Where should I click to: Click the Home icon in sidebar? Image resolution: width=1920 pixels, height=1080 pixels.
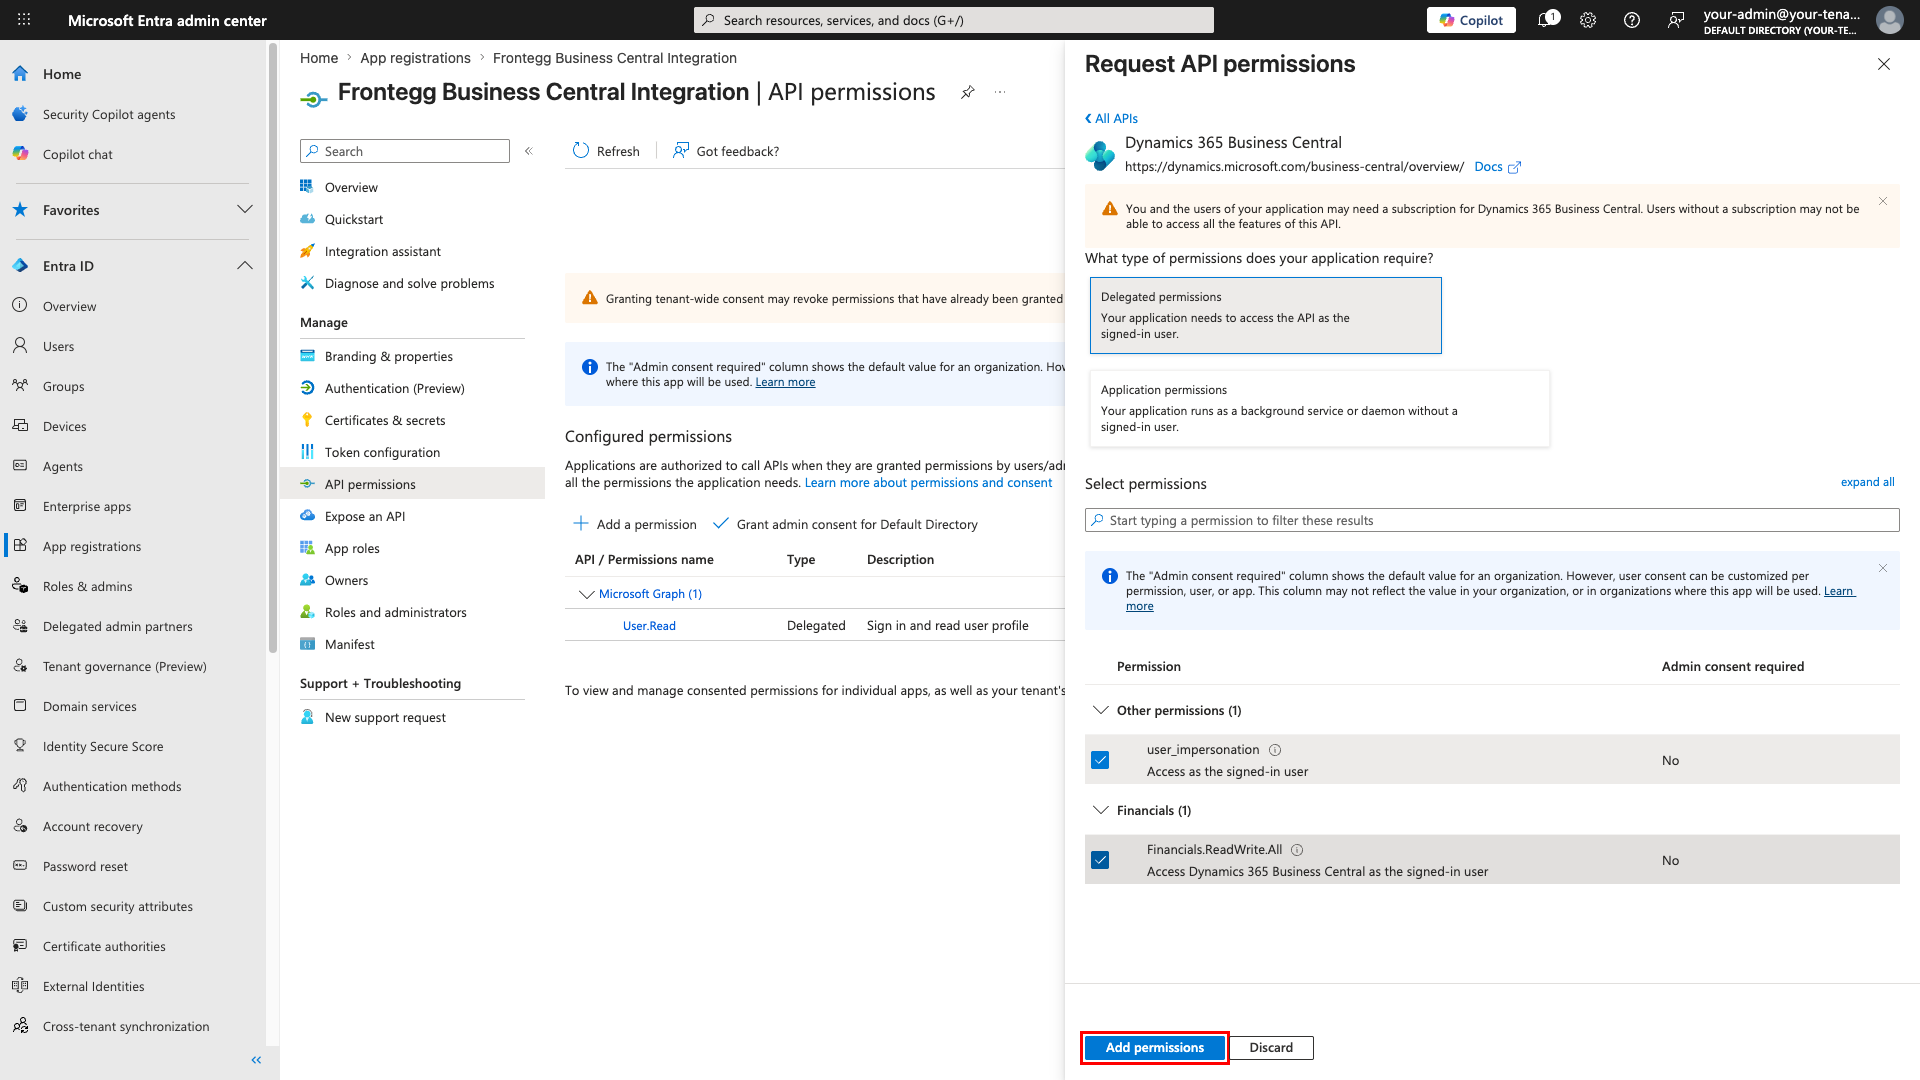coord(20,74)
